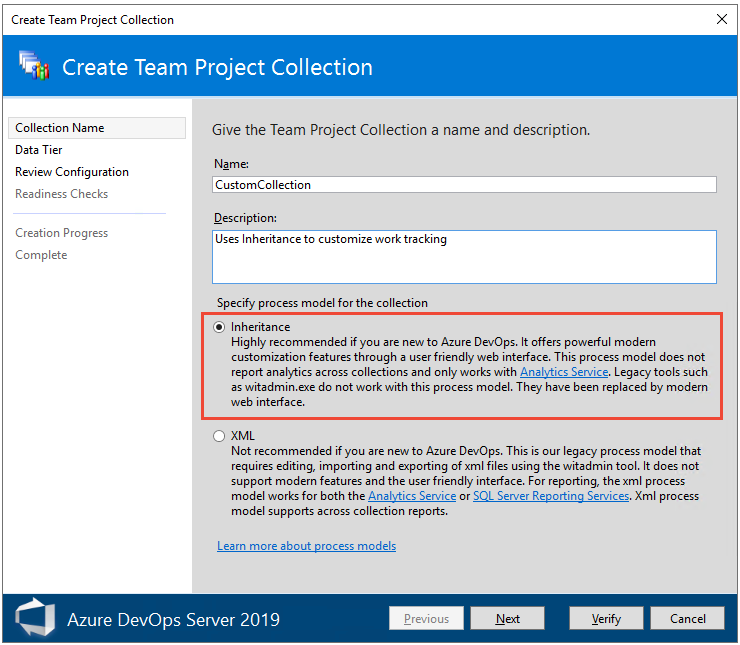The image size is (740, 645).
Task: Click the 'Azure DevOps Server 2019' footer text
Action: (173, 620)
